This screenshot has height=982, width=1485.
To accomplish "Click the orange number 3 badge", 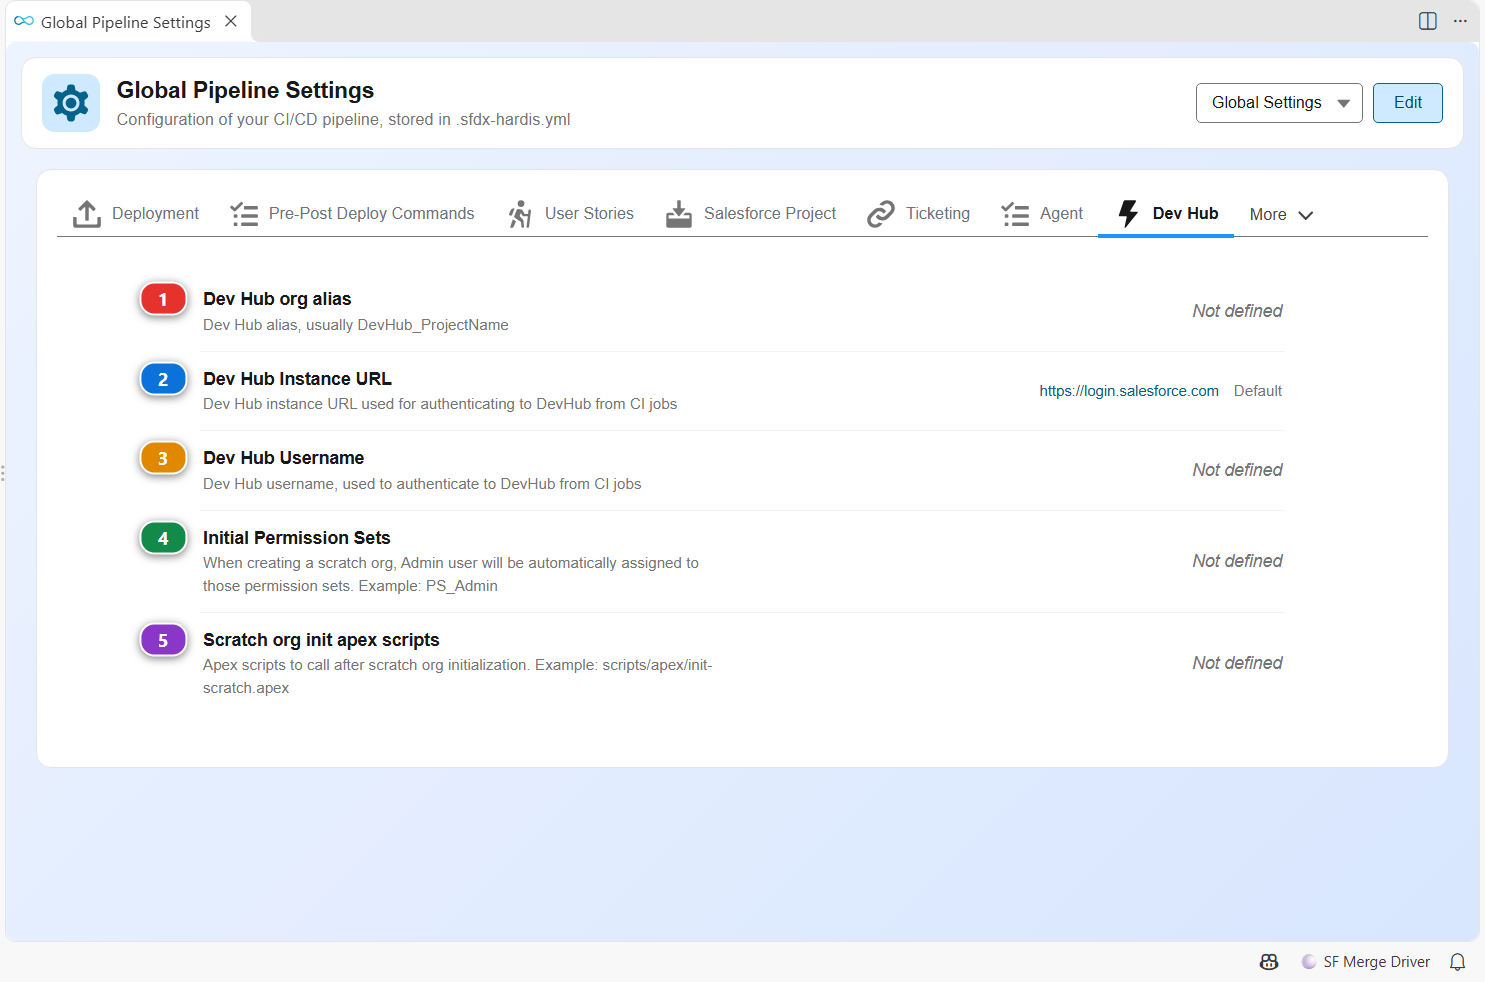I will (163, 458).
